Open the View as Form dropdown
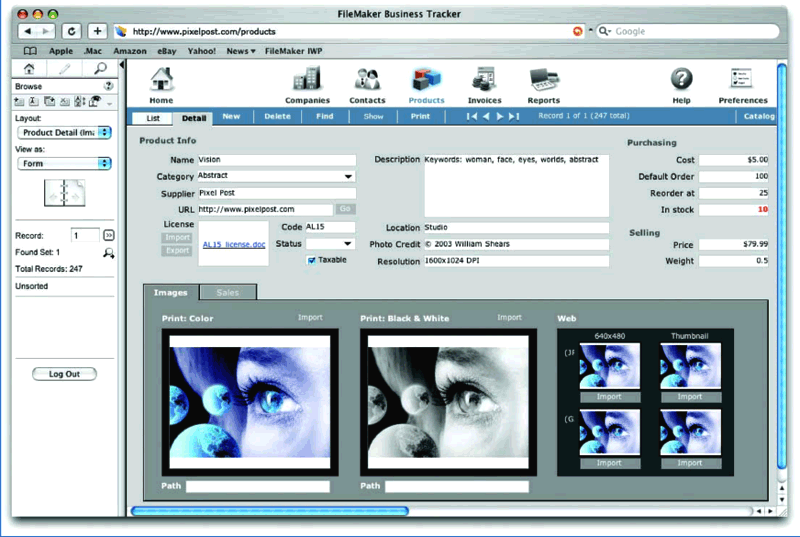Viewport: 800px width, 537px height. click(x=64, y=163)
